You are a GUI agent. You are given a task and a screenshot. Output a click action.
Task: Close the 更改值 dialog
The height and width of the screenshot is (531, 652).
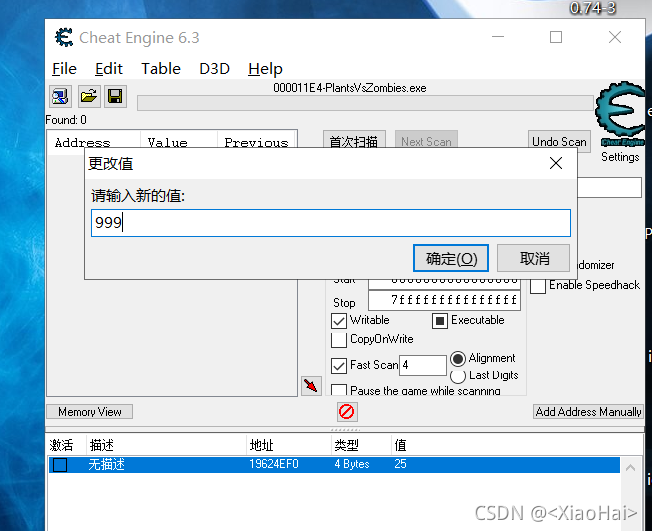pos(556,163)
